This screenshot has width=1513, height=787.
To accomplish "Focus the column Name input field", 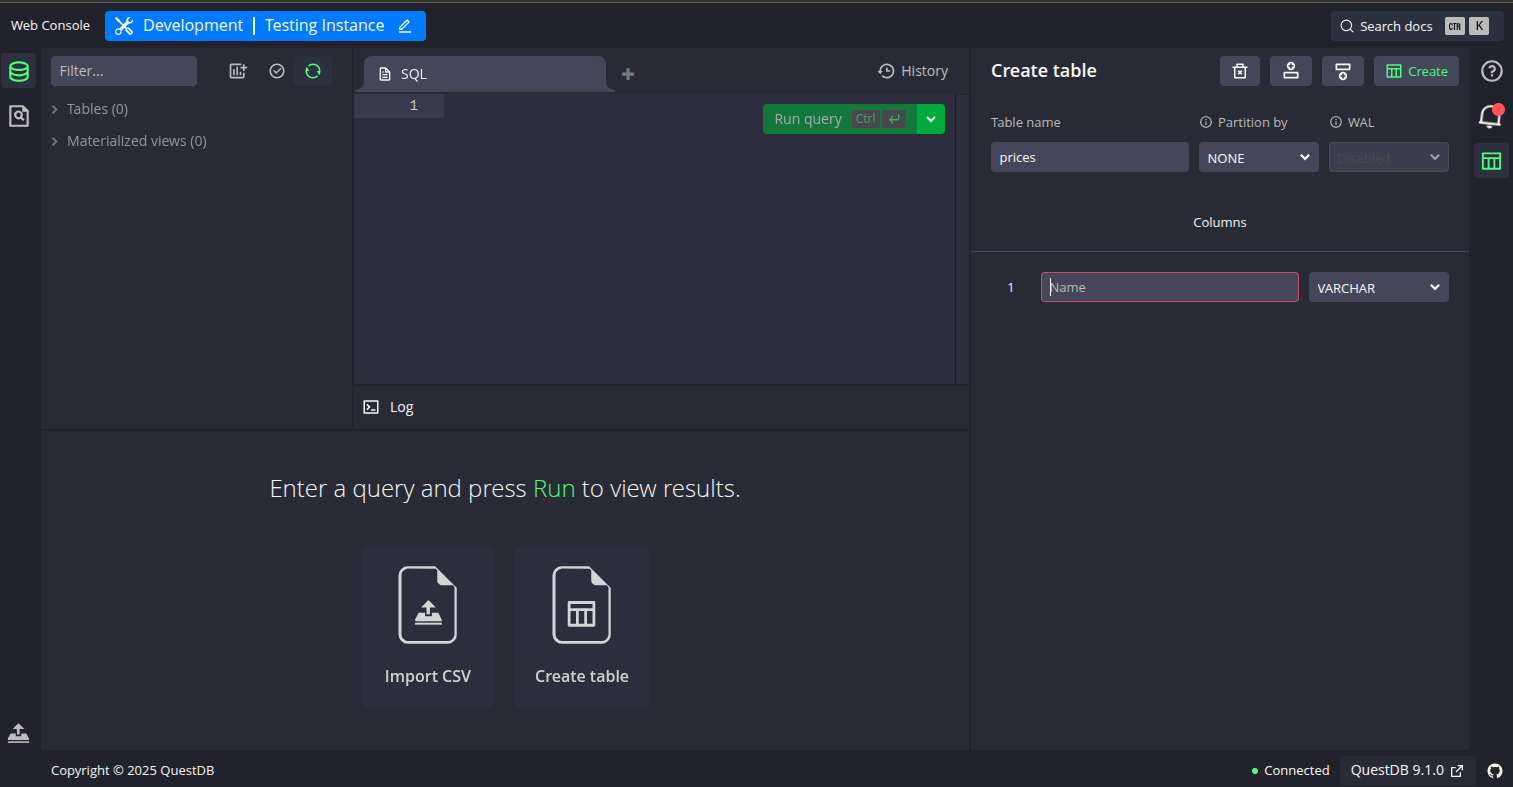I will pyautogui.click(x=1169, y=287).
